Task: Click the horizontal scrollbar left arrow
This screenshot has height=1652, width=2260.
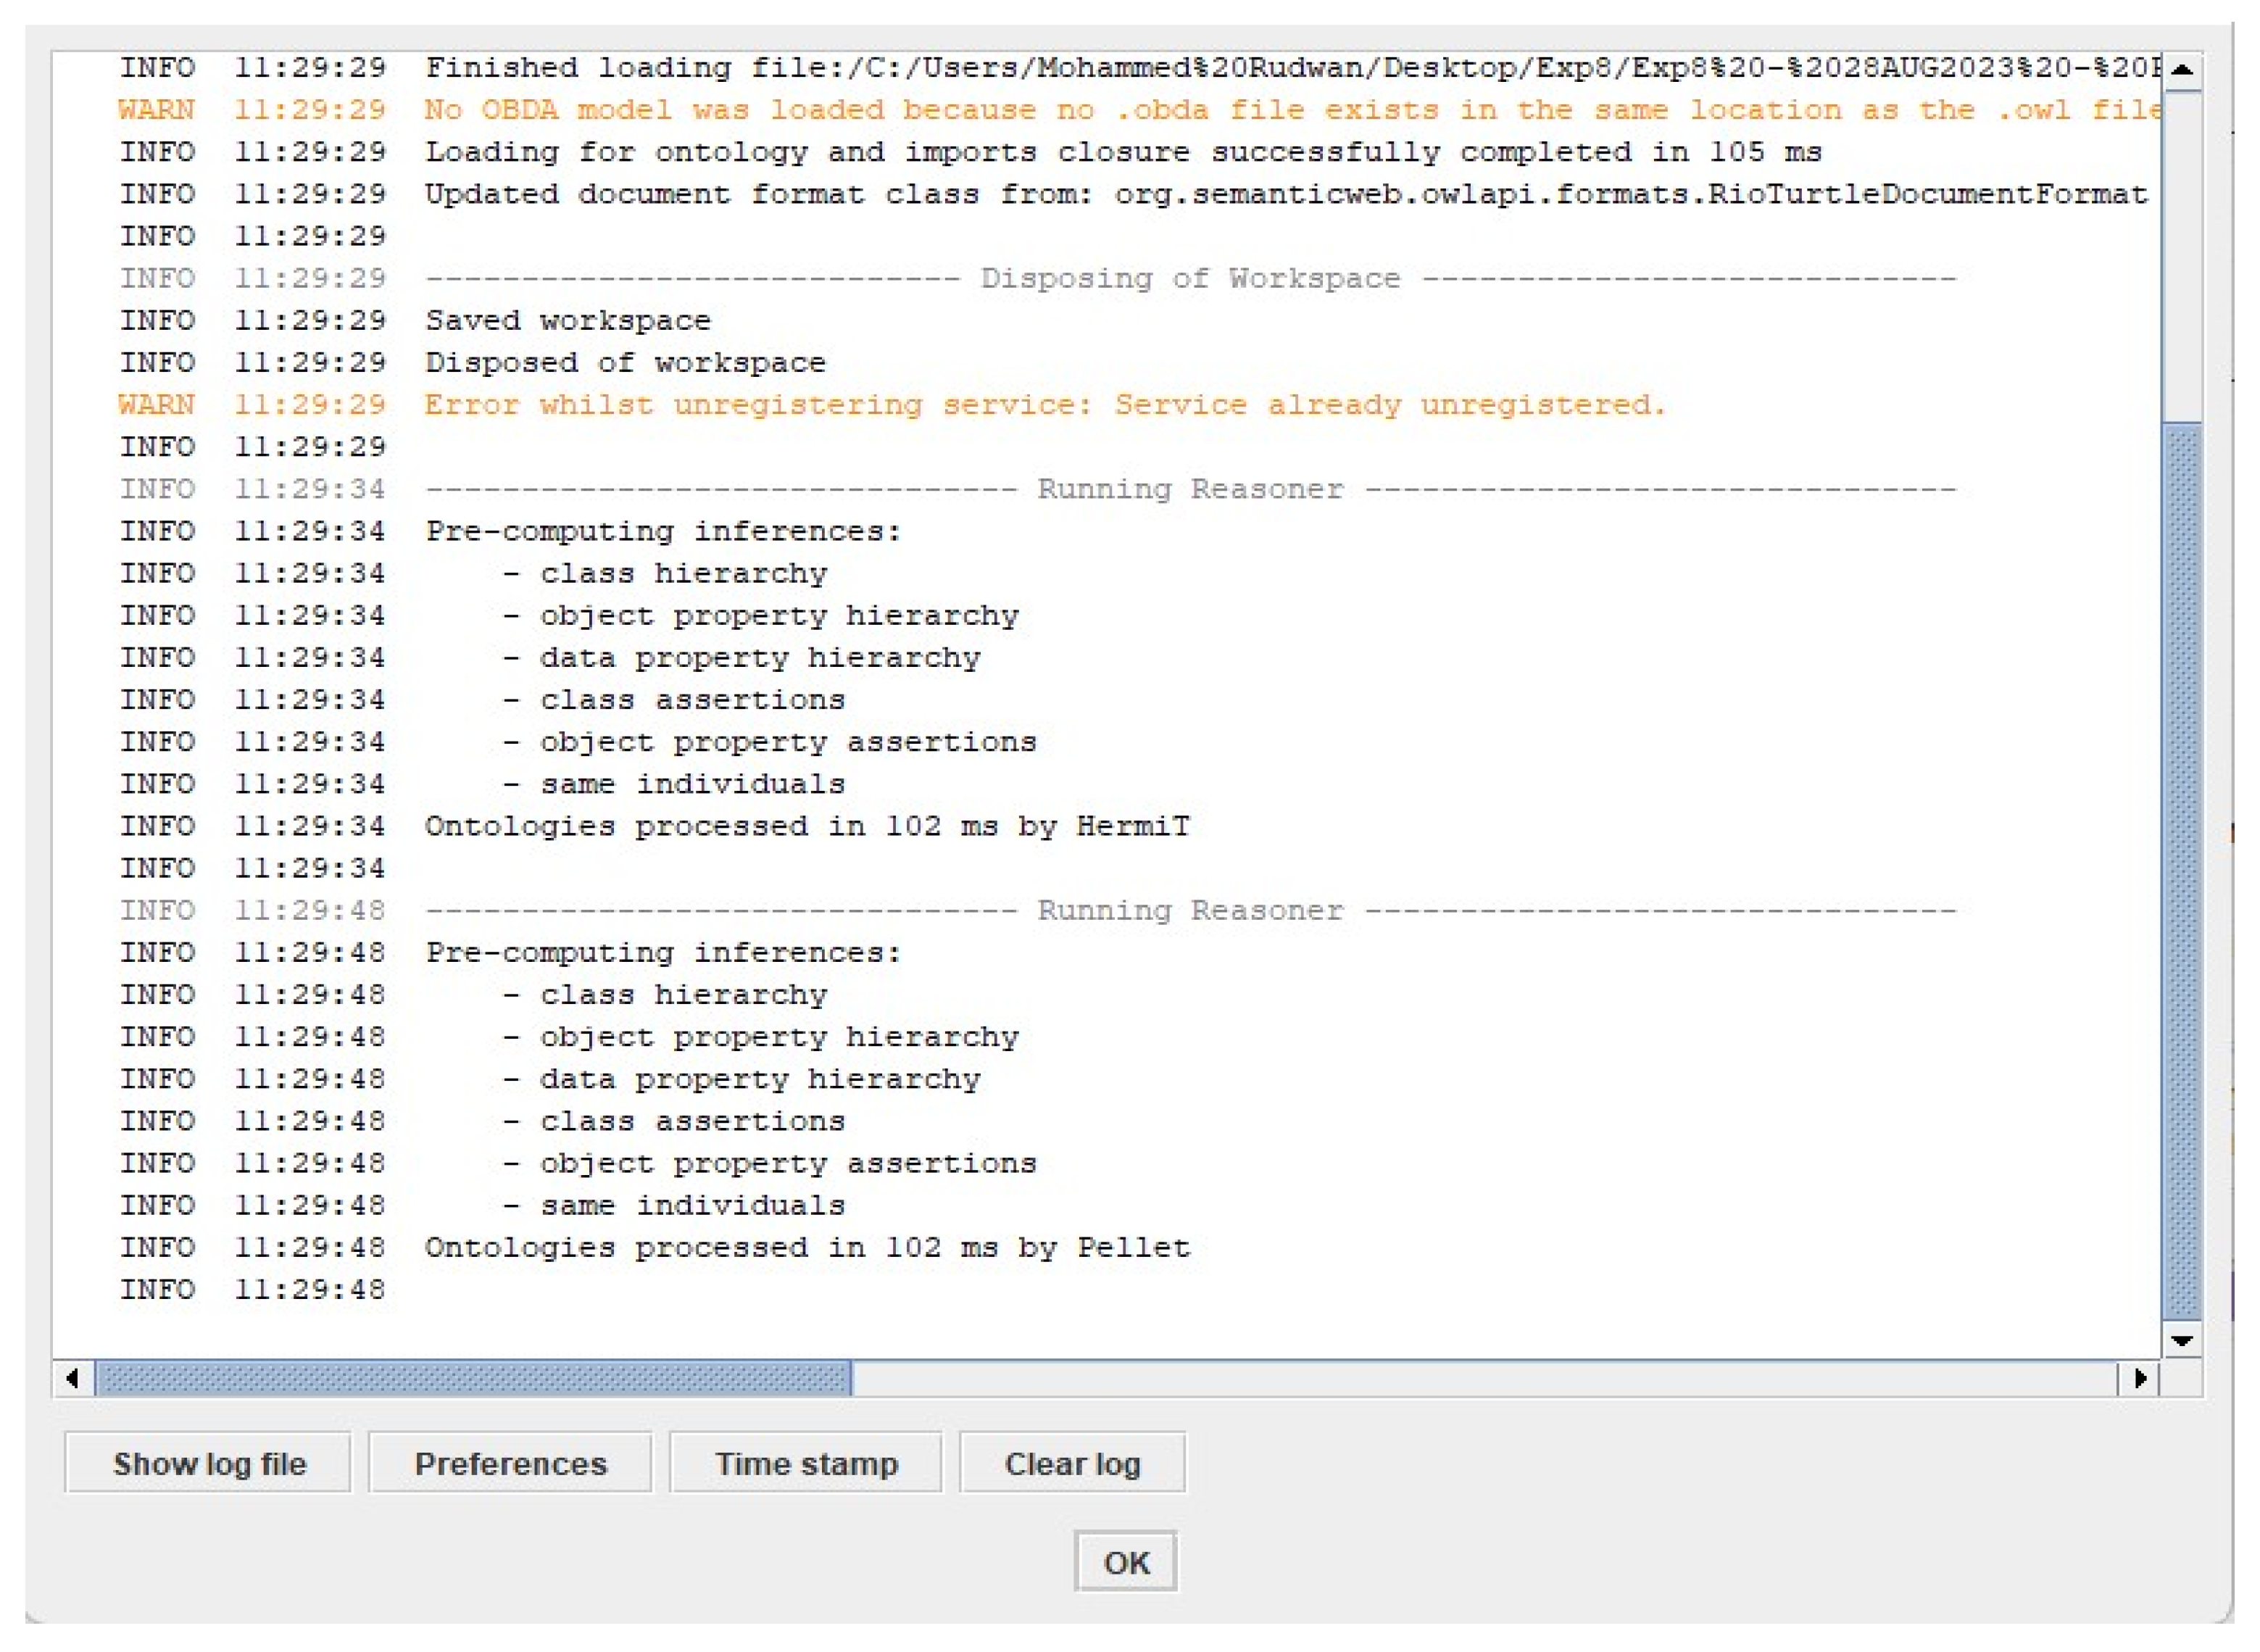Action: (x=72, y=1378)
